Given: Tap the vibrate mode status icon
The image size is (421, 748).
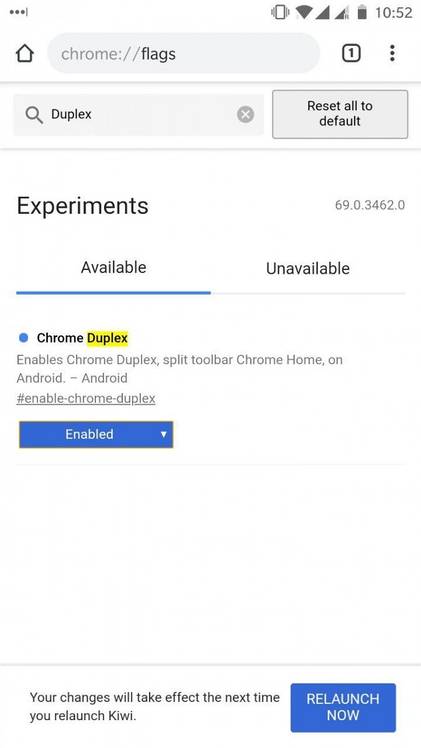Looking at the screenshot, I should (x=280, y=12).
